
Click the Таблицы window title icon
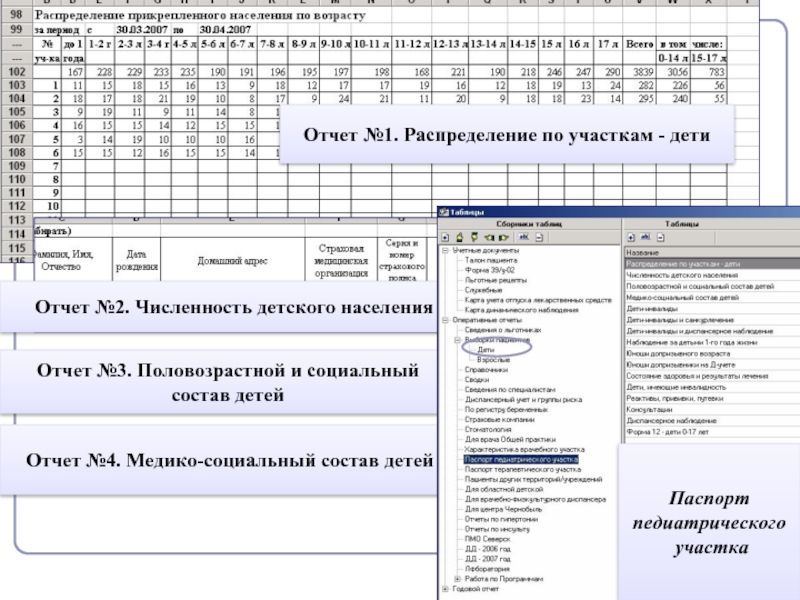pos(444,212)
